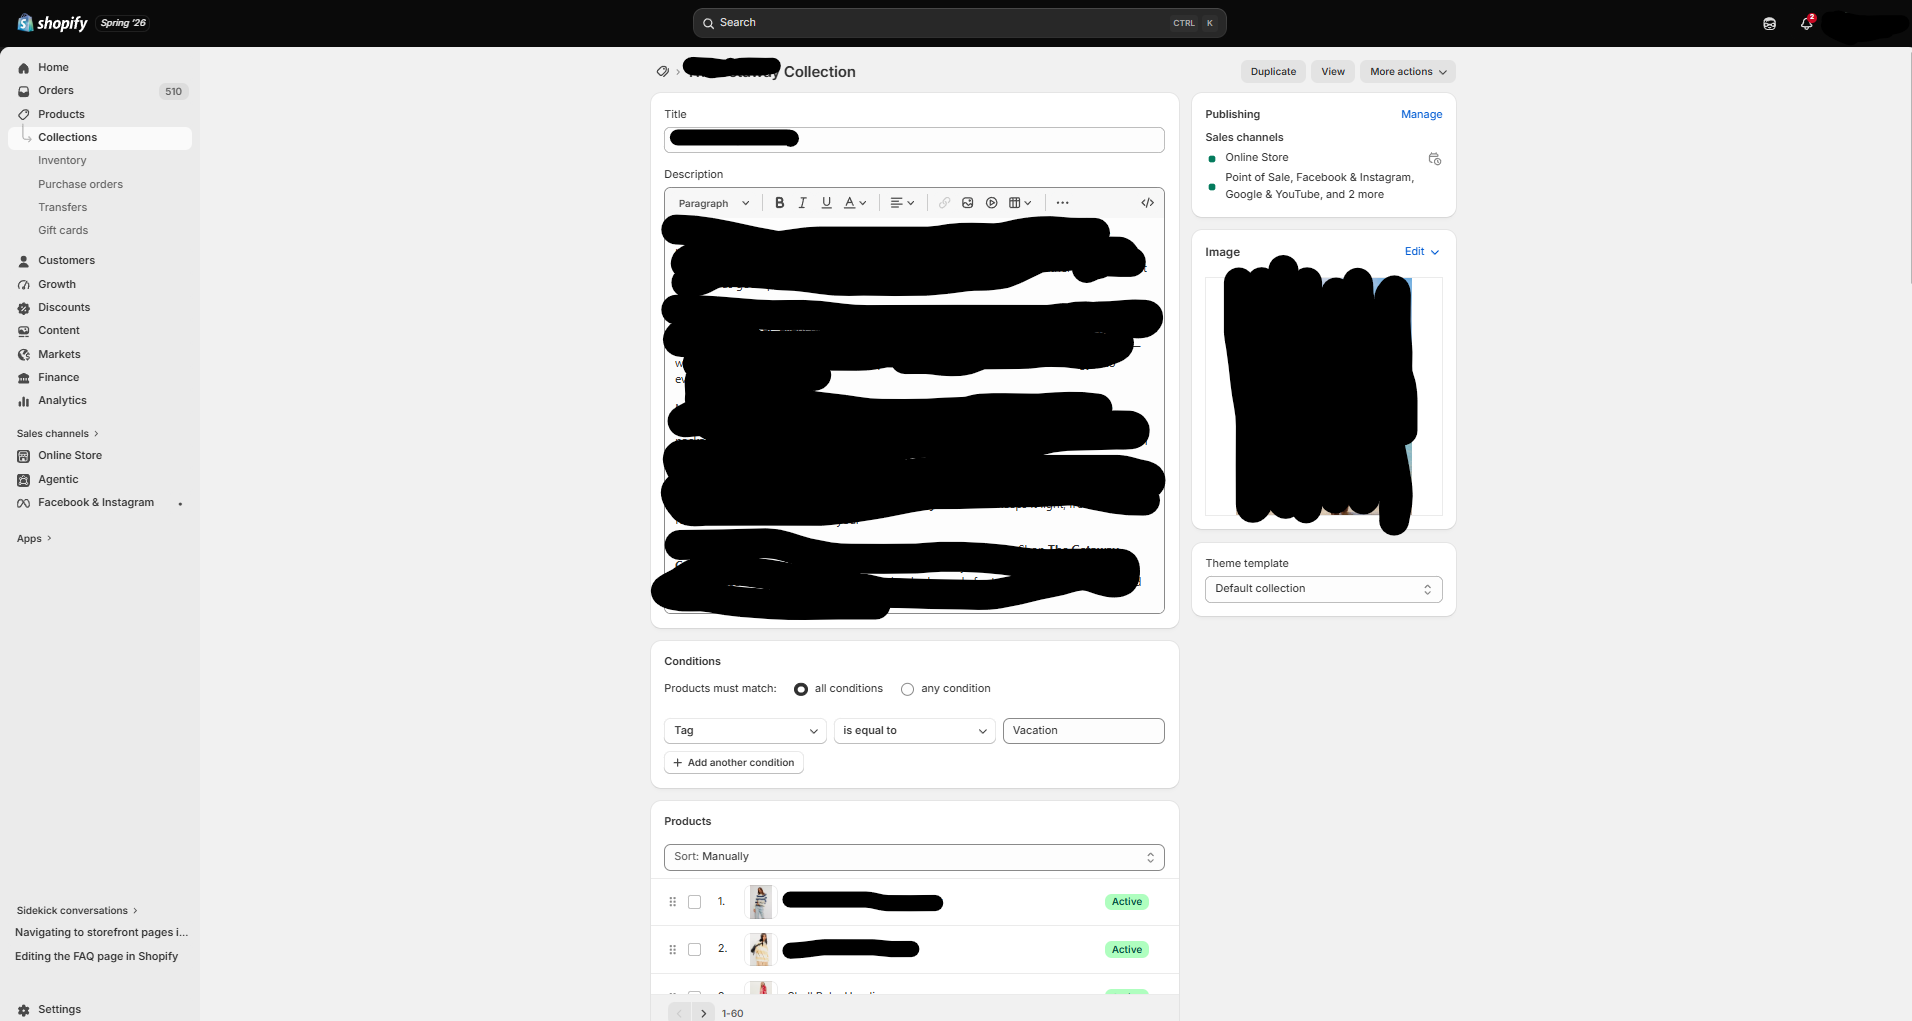This screenshot has width=1912, height=1021.
Task: Check the box for product row 1
Action: coord(695,902)
